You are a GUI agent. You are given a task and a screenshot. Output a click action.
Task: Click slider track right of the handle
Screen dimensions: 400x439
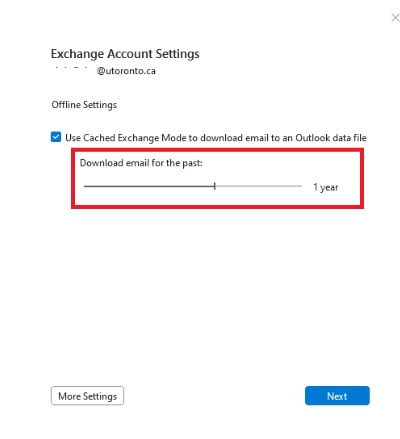(259, 186)
